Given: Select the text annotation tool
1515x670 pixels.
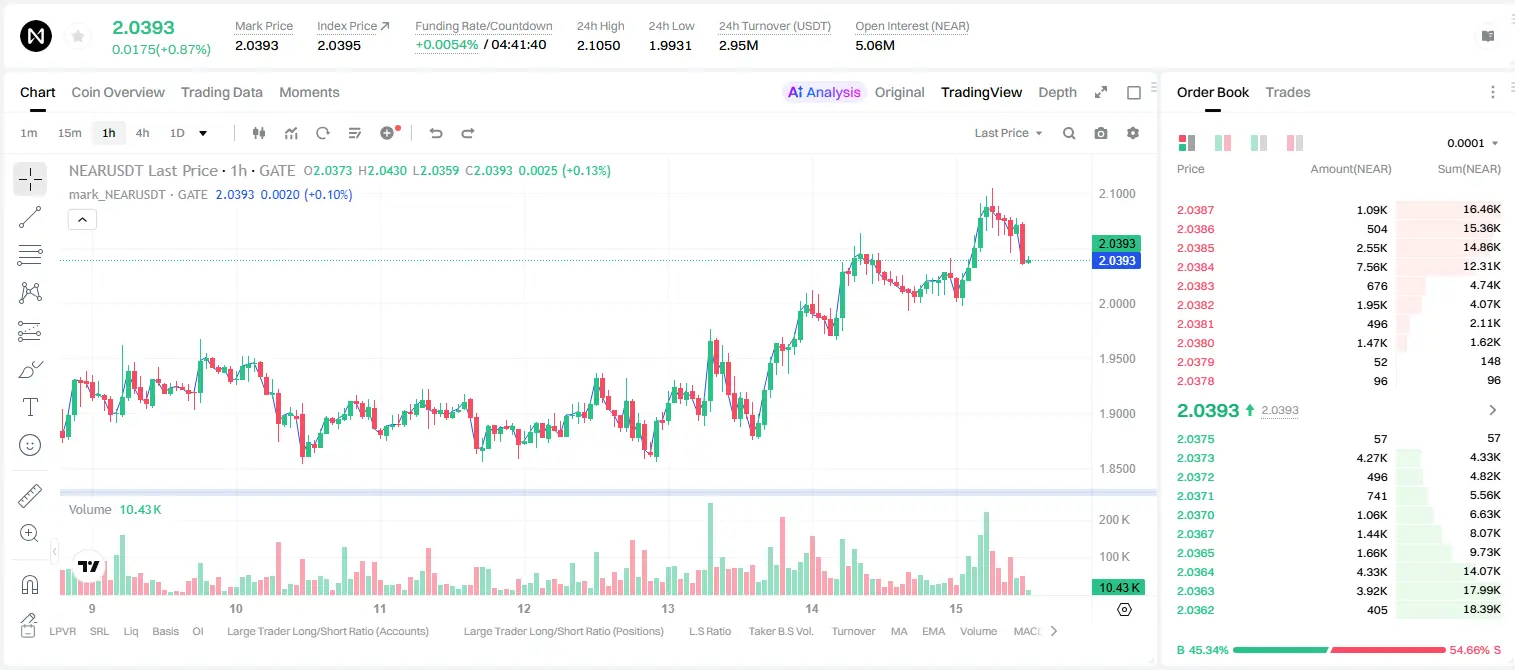Looking at the screenshot, I should (30, 407).
